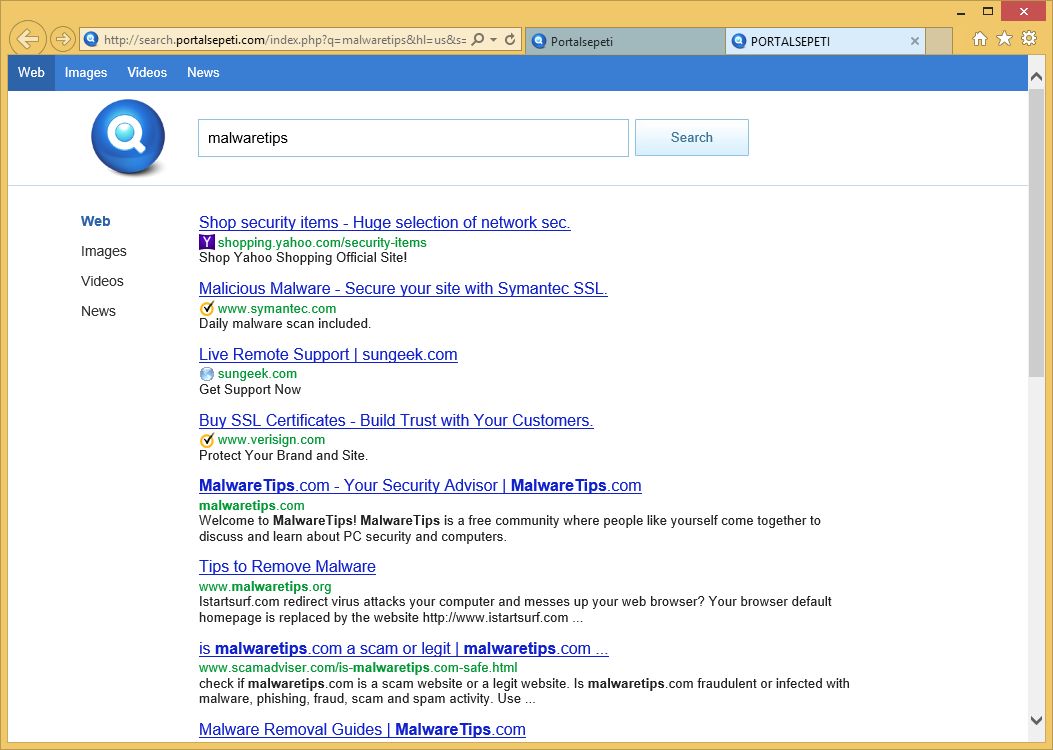Open the browser Home icon
This screenshot has width=1053, height=750.
[x=980, y=39]
